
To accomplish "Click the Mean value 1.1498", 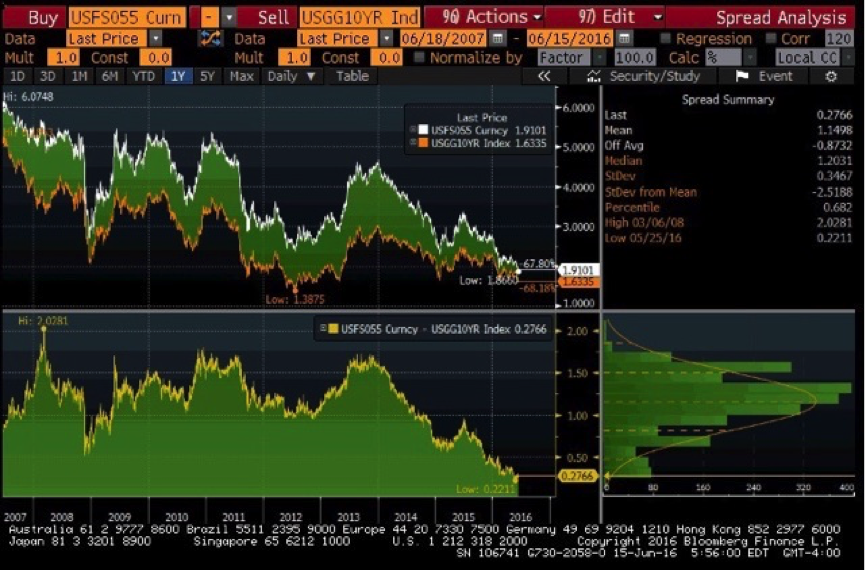I will 834,130.
